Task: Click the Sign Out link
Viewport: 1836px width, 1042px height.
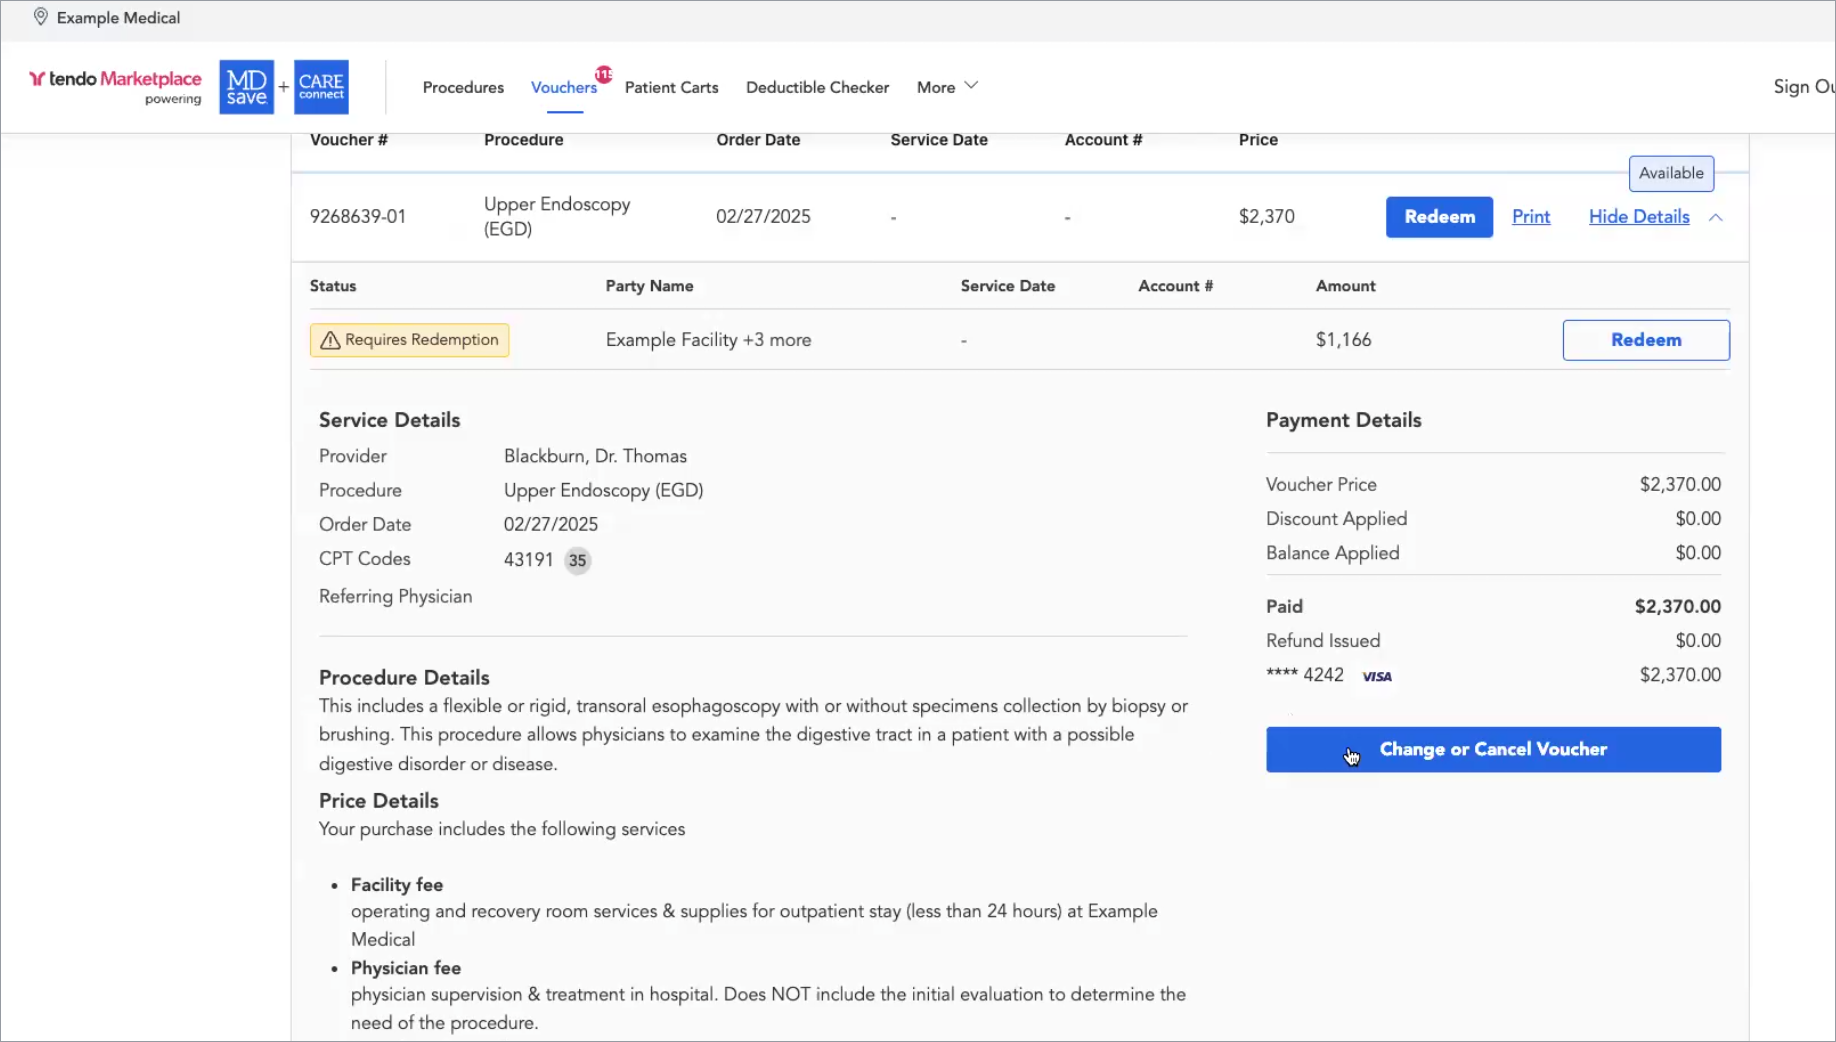Action: tap(1802, 87)
